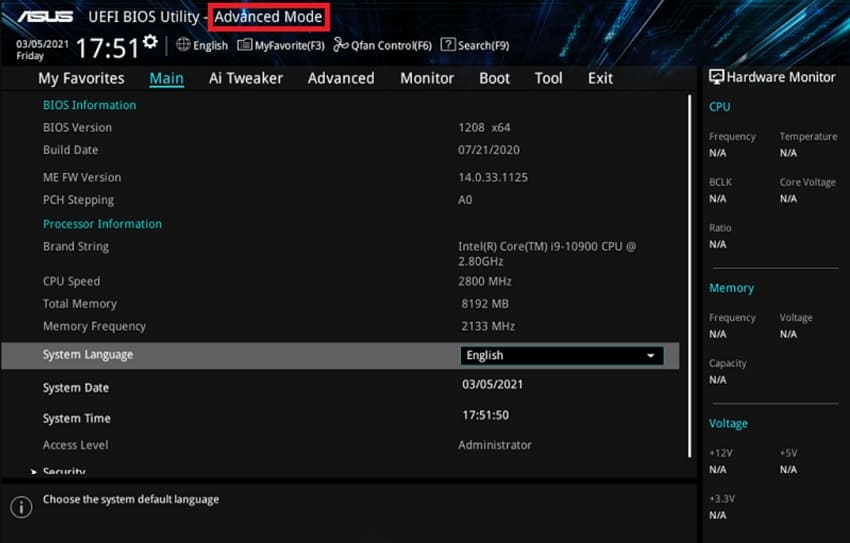Open the Monitor tab
This screenshot has height=543, width=850.
pyautogui.click(x=427, y=79)
